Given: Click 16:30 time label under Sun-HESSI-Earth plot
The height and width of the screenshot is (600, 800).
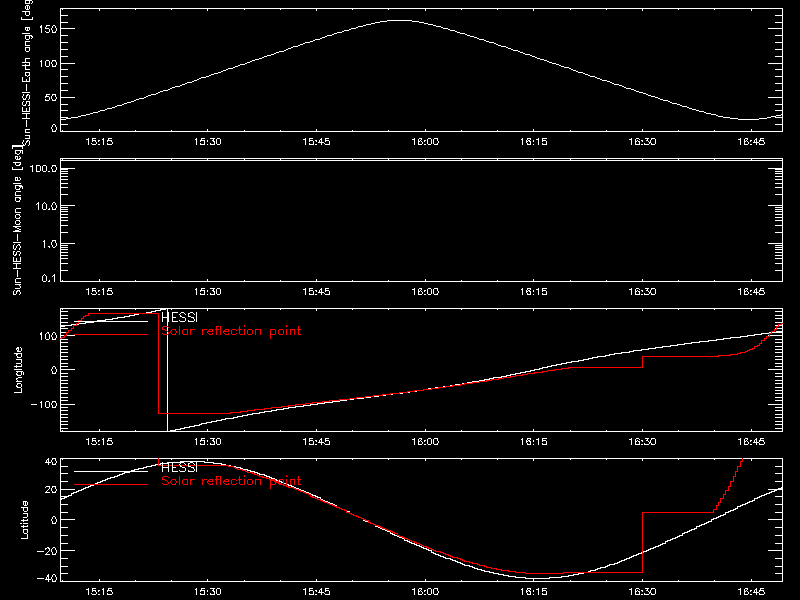Looking at the screenshot, I should tap(642, 142).
